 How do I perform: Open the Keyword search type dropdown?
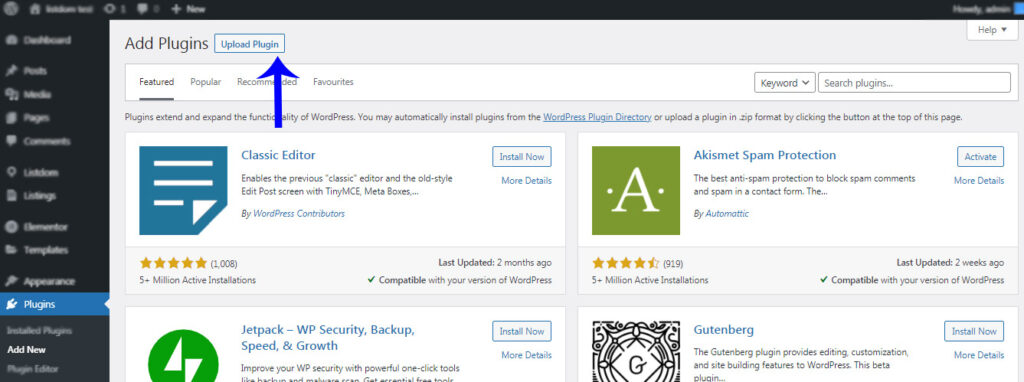(784, 83)
